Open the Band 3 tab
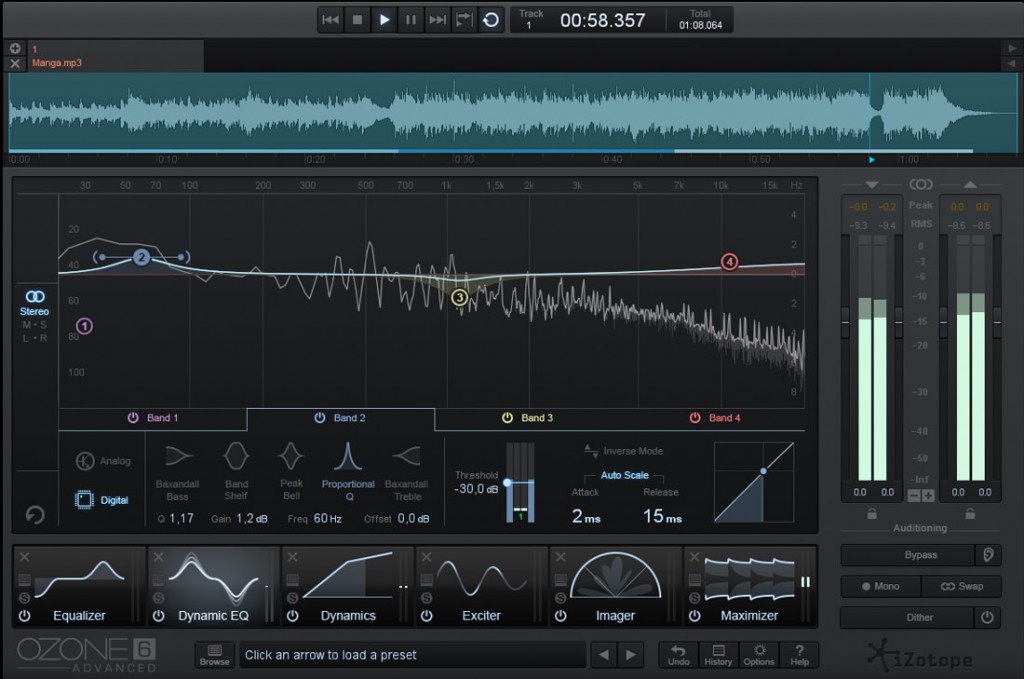This screenshot has height=679, width=1024. pos(528,418)
